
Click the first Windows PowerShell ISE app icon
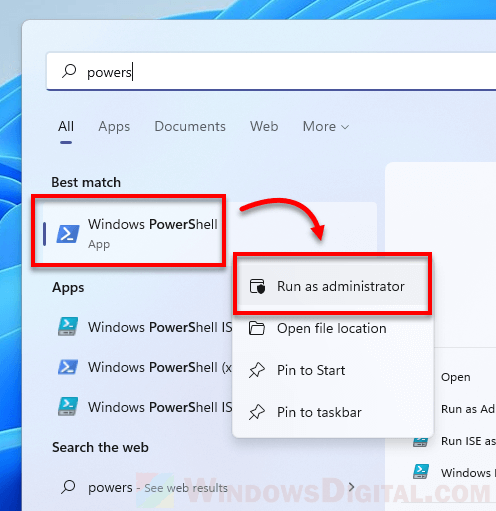pos(68,326)
